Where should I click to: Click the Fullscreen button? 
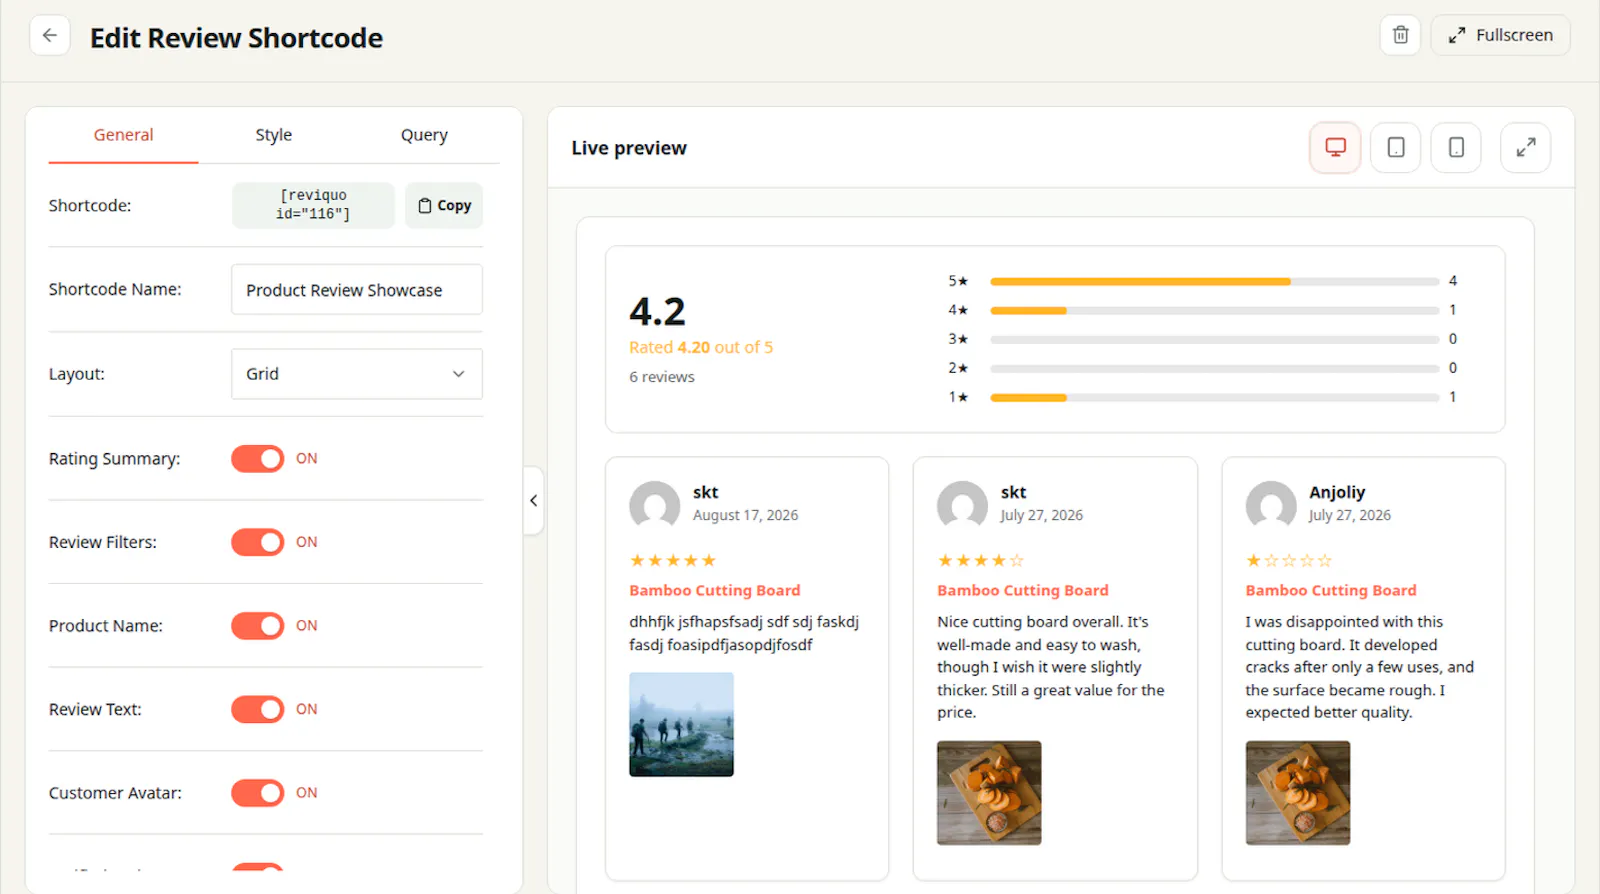coord(1500,35)
